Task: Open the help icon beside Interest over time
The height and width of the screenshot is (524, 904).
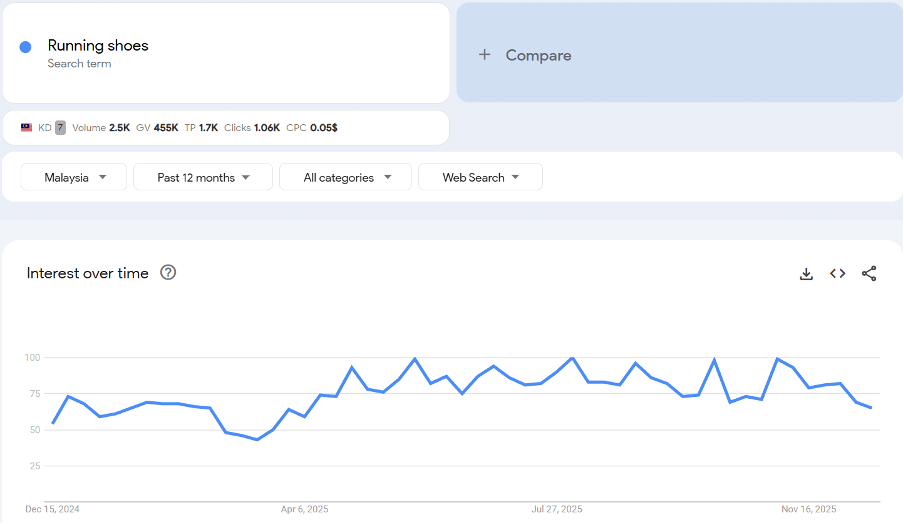Action: pyautogui.click(x=168, y=273)
